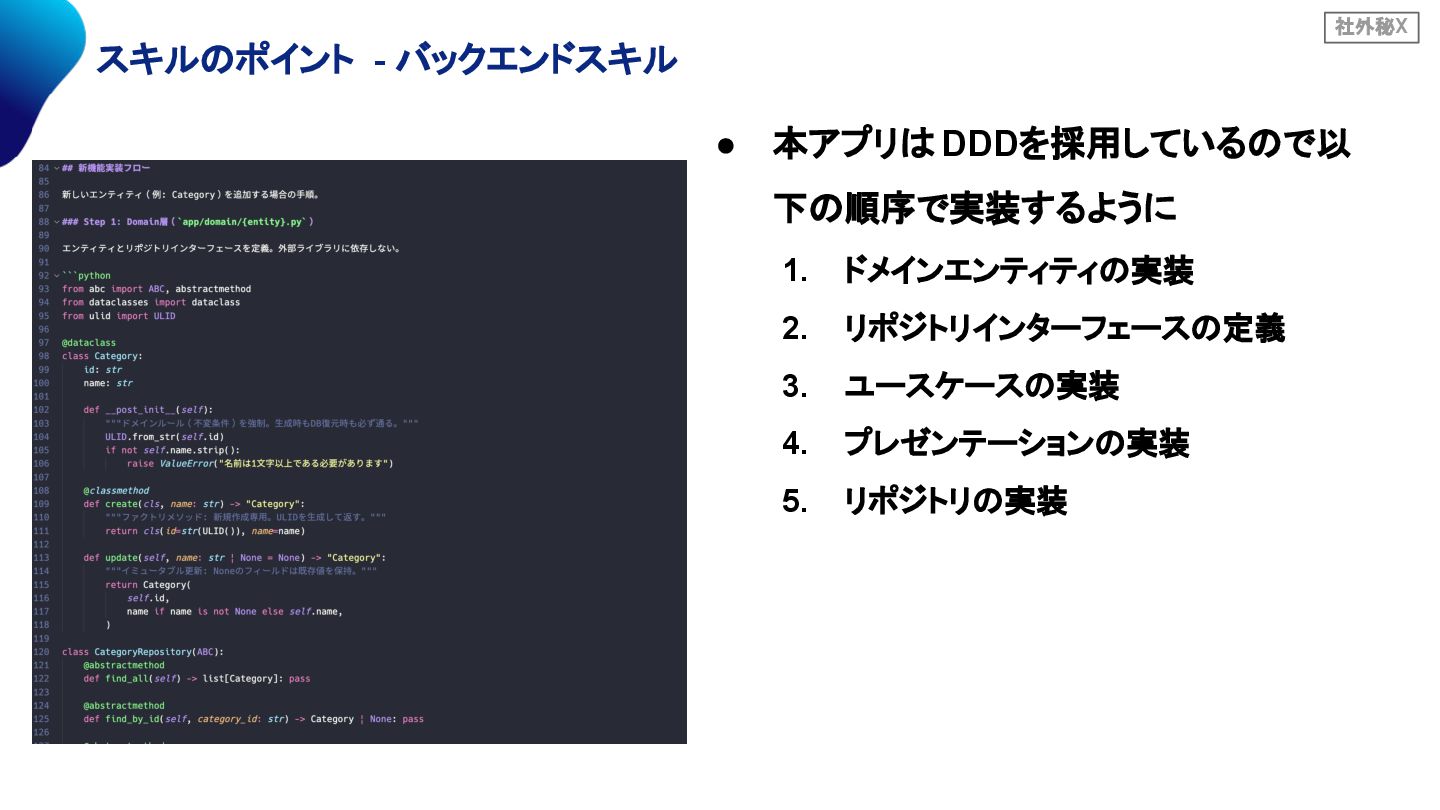
Task: Click the 社外秘X label badge
Action: click(1370, 27)
